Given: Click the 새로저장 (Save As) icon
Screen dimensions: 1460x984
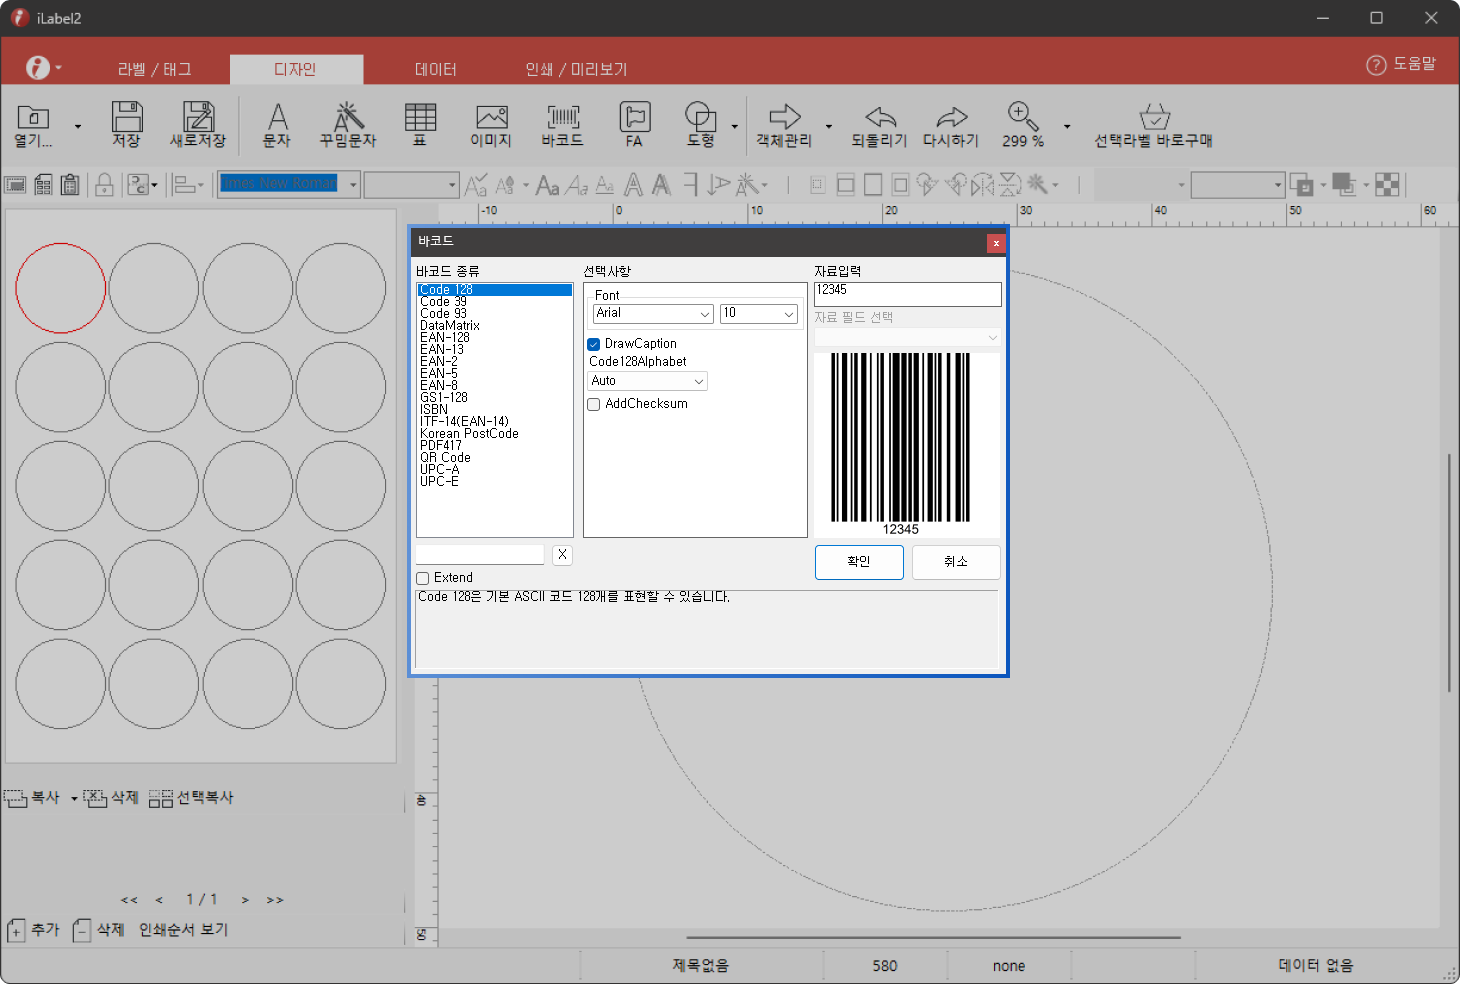Looking at the screenshot, I should click(x=198, y=117).
